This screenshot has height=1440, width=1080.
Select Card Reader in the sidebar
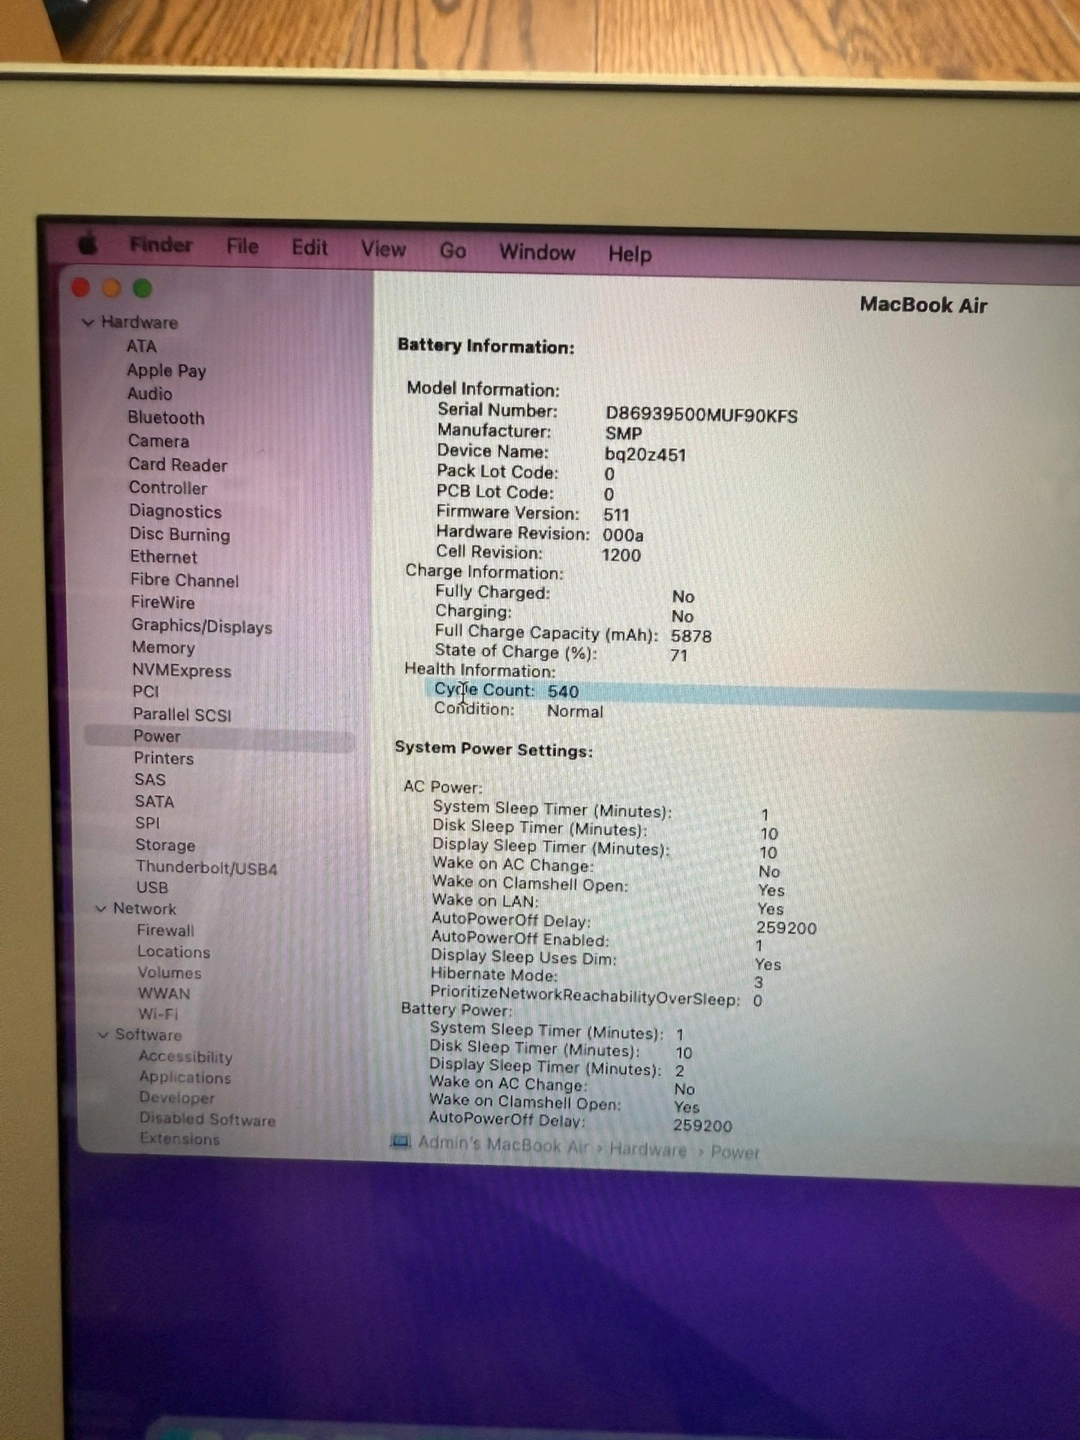pyautogui.click(x=178, y=464)
